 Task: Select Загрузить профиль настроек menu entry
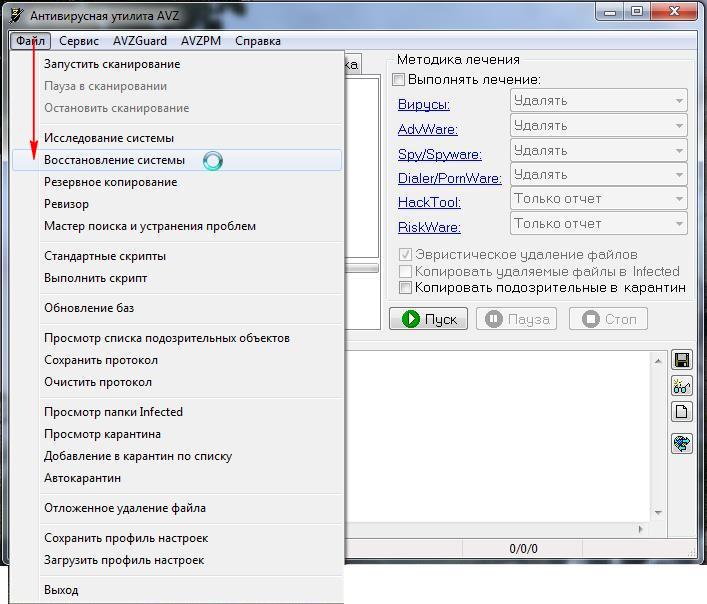pyautogui.click(x=177, y=560)
